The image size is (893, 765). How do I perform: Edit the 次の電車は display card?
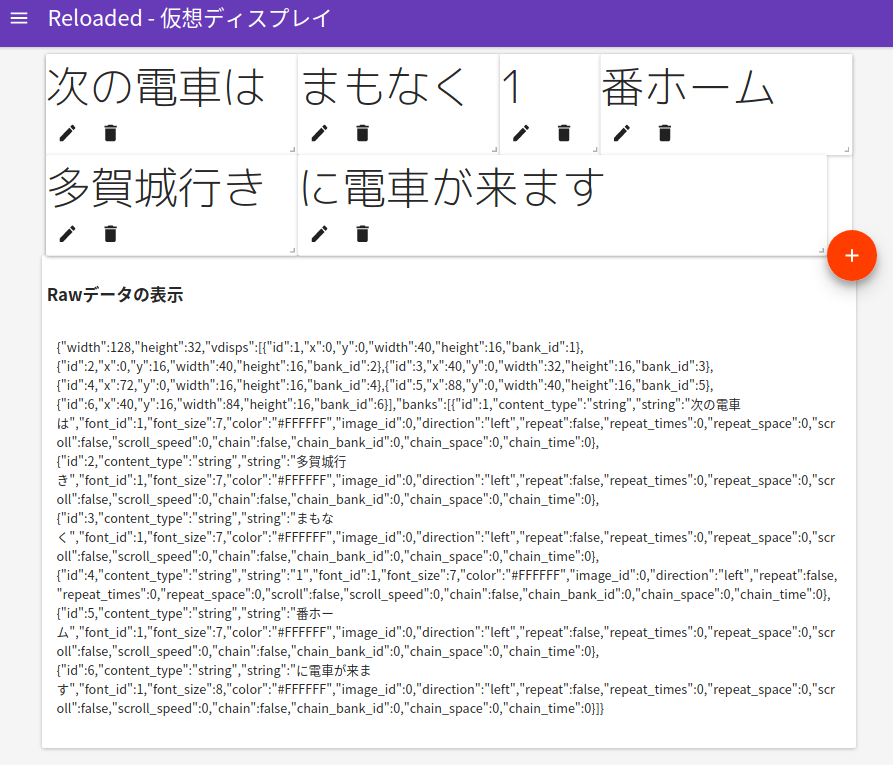tap(67, 133)
